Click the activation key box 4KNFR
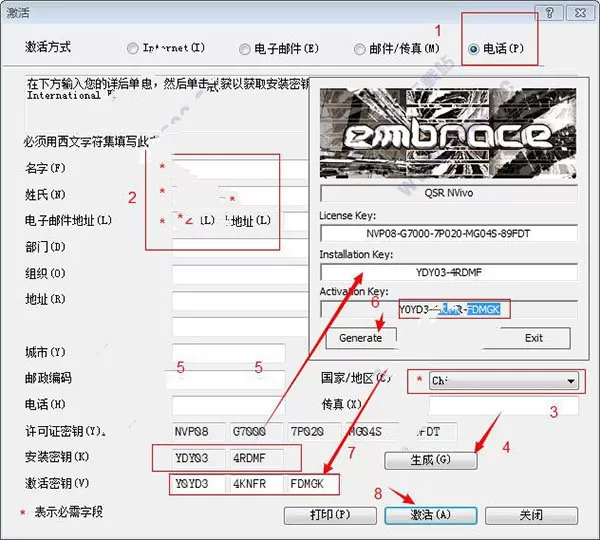This screenshot has height=540, width=600. [256, 484]
